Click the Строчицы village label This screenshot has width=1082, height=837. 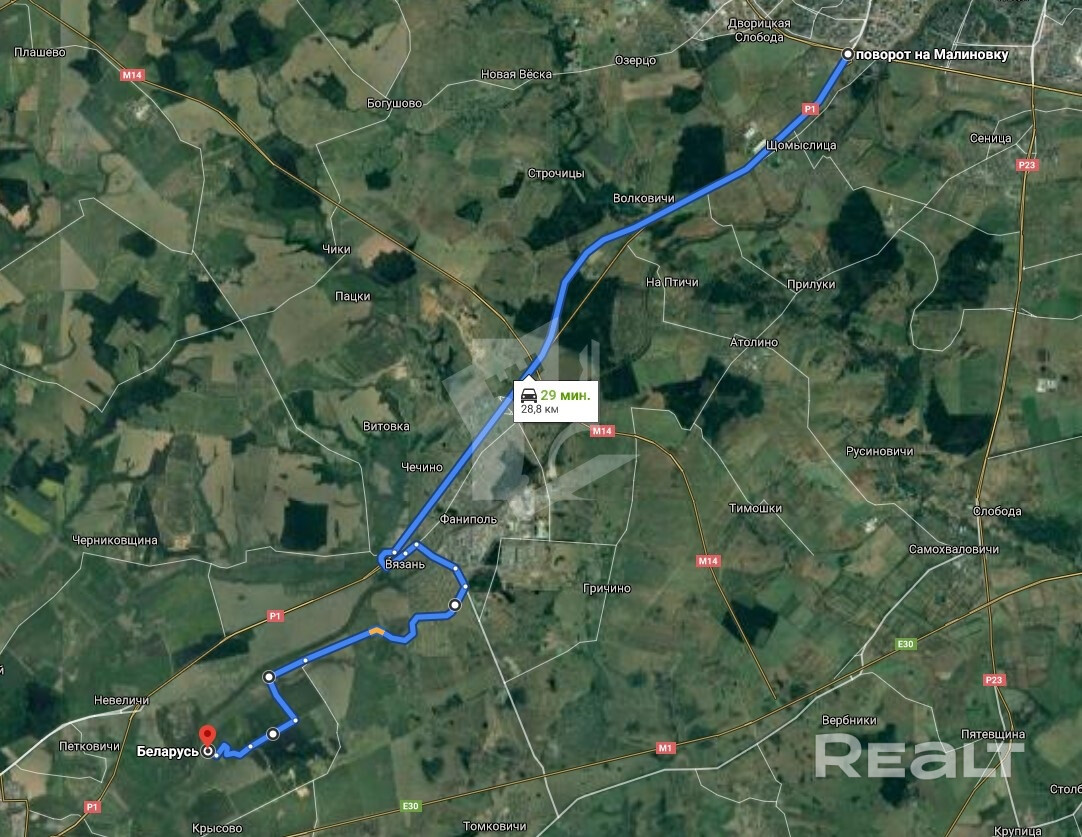556,173
